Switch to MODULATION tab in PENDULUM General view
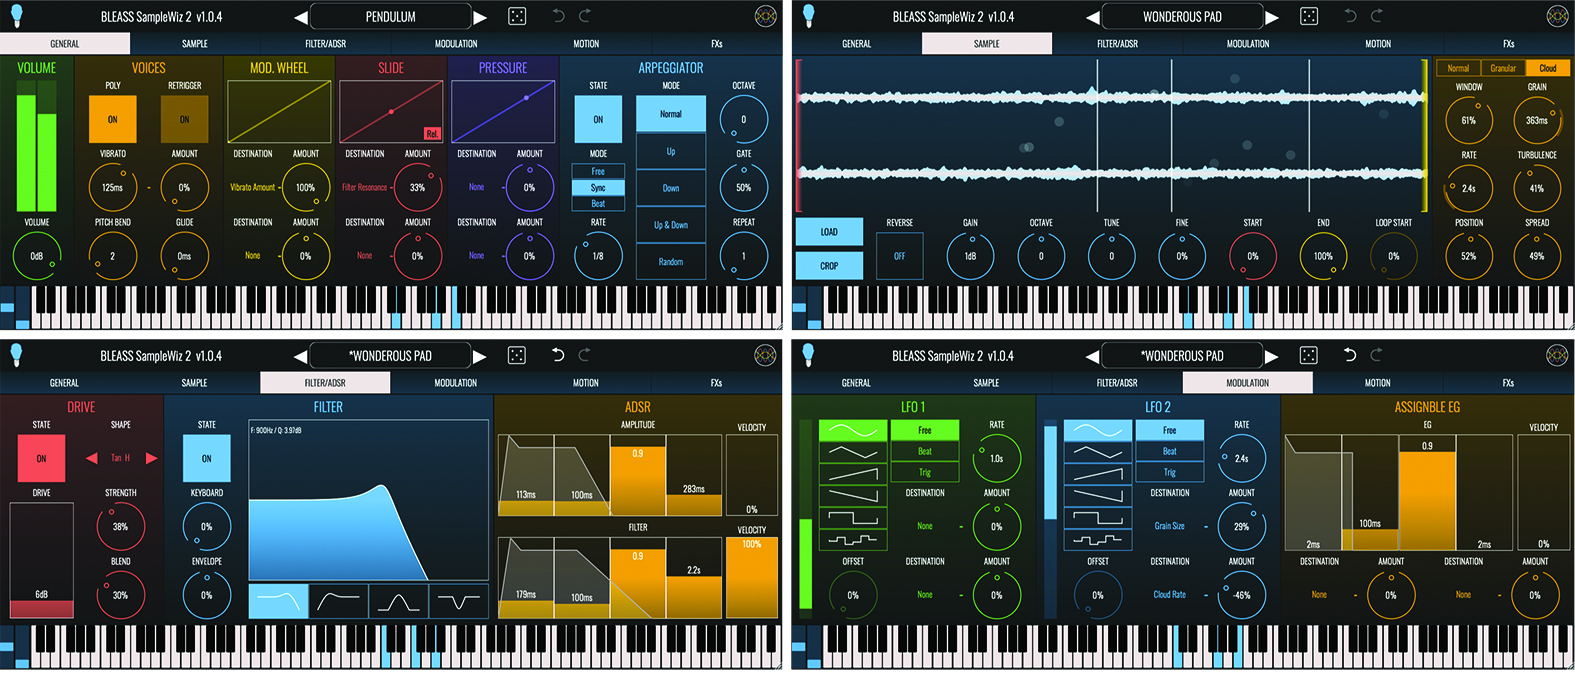Viewport: 1575px width, 675px height. 456,44
